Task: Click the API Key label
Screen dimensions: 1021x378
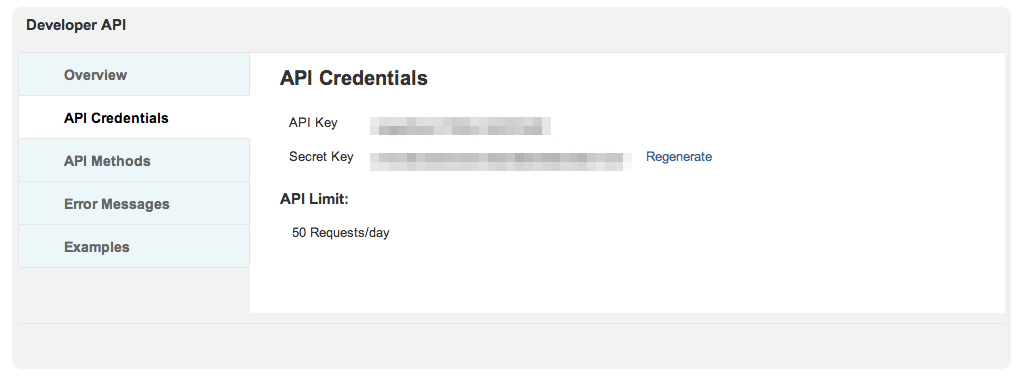Action: [x=313, y=122]
